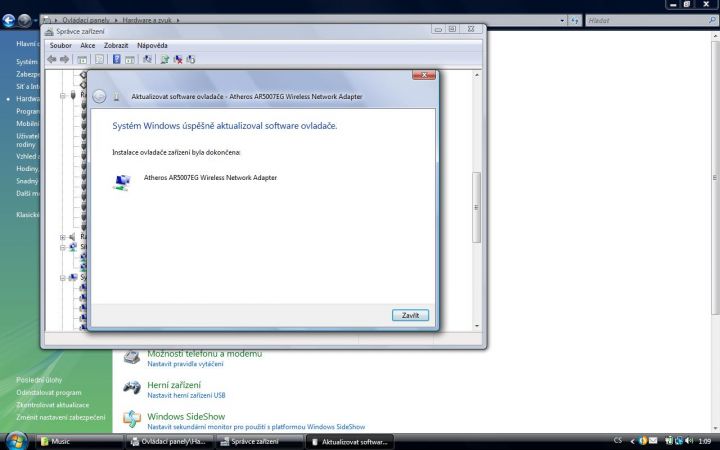This screenshot has height=450, width=720.
Task: Click the Control Panel back navigation button
Action: (x=9, y=20)
